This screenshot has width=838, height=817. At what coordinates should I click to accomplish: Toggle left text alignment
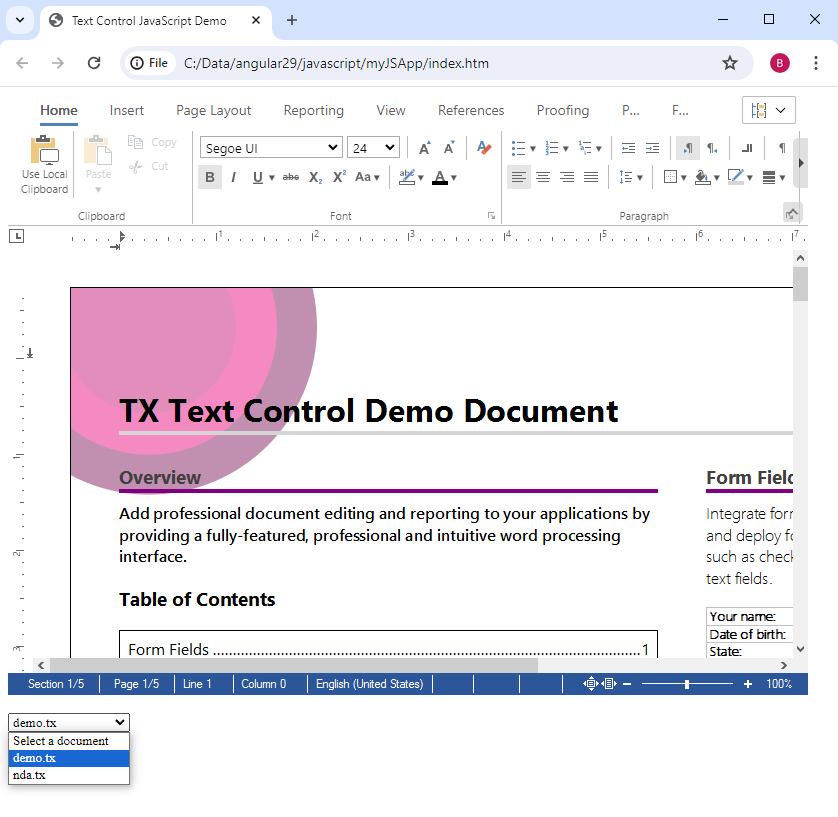(x=519, y=177)
